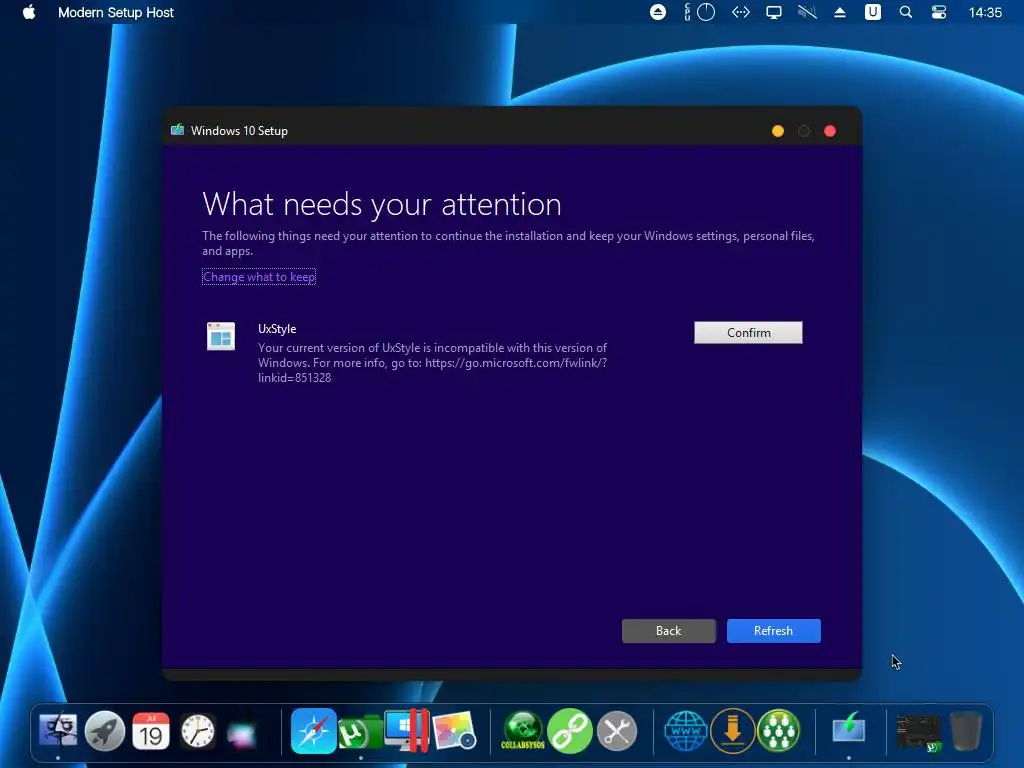Open the orange download arrow dock icon
The image size is (1024, 768).
(x=733, y=730)
